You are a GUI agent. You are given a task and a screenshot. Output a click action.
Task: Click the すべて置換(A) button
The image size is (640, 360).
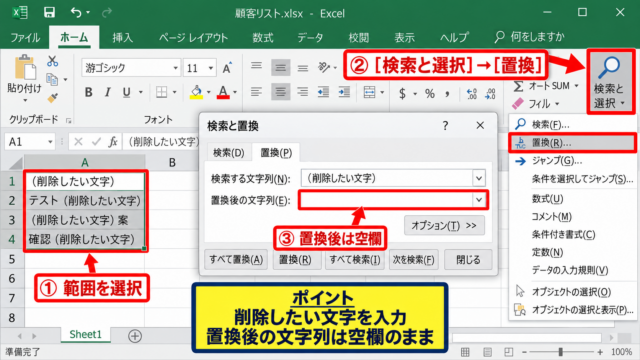click(x=236, y=260)
